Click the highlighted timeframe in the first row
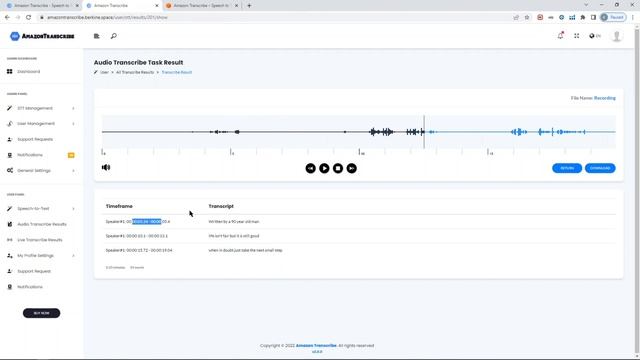 147,222
